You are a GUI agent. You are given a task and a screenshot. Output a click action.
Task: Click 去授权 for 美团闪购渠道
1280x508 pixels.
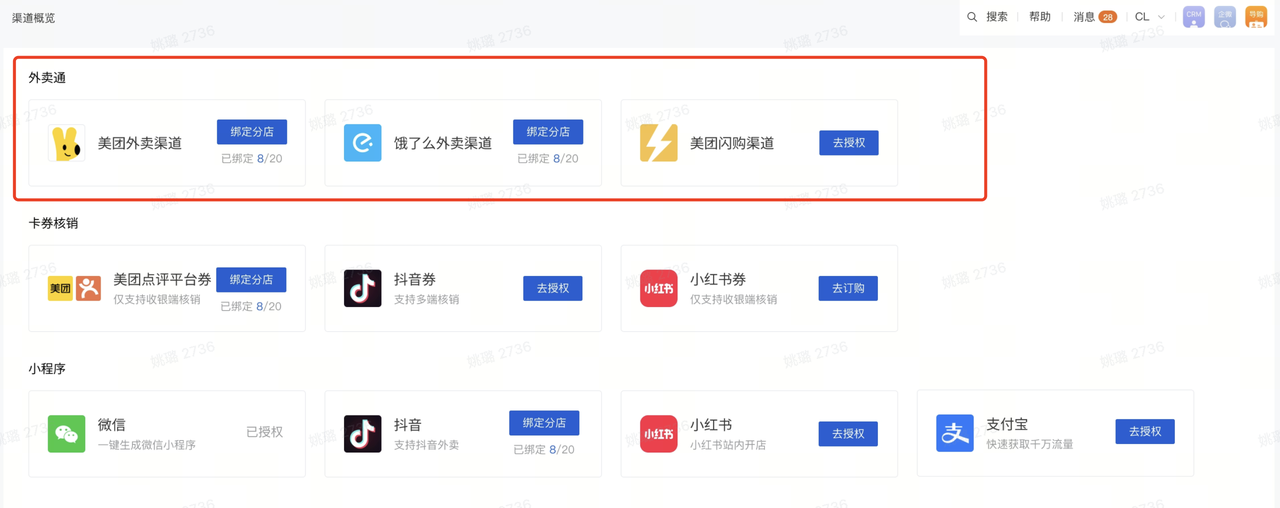tap(848, 143)
